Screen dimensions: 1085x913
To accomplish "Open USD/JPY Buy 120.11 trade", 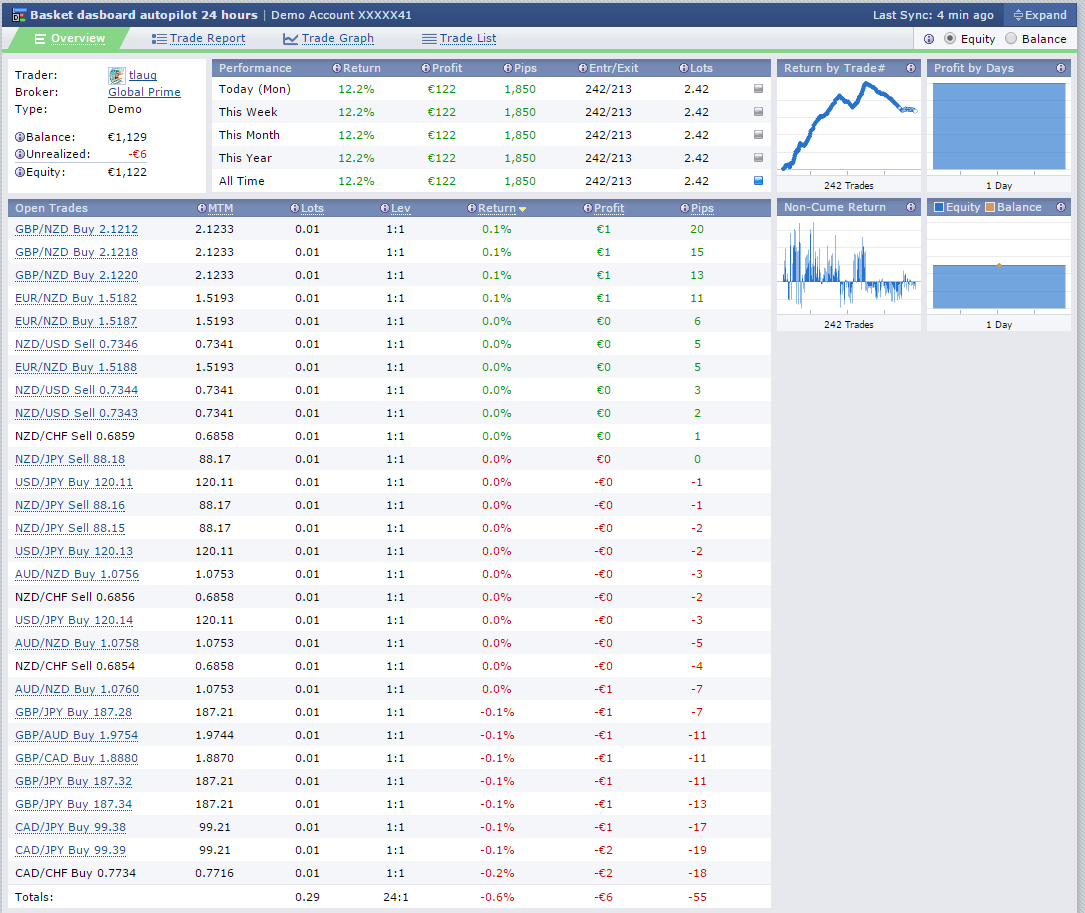I will coord(73,482).
